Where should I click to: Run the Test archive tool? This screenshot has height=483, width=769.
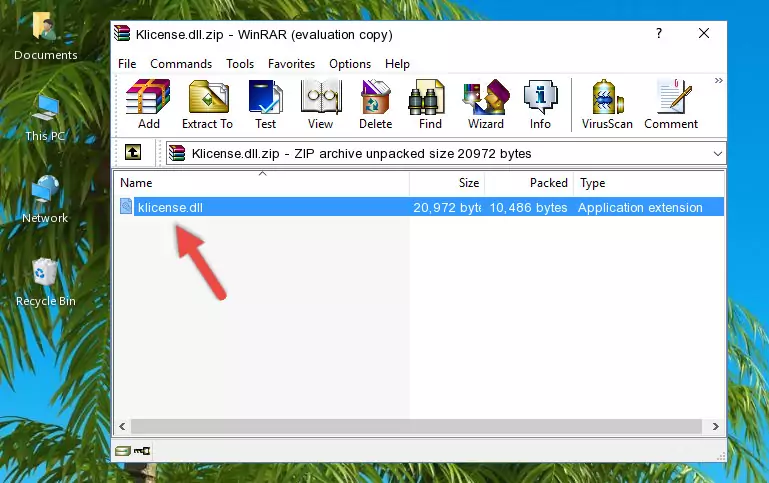coord(265,104)
